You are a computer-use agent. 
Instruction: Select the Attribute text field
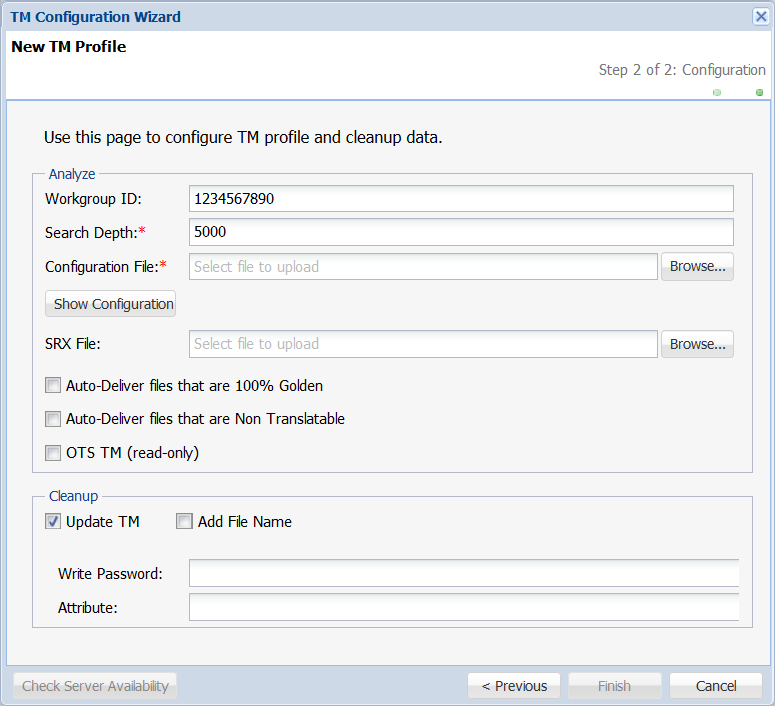(464, 607)
